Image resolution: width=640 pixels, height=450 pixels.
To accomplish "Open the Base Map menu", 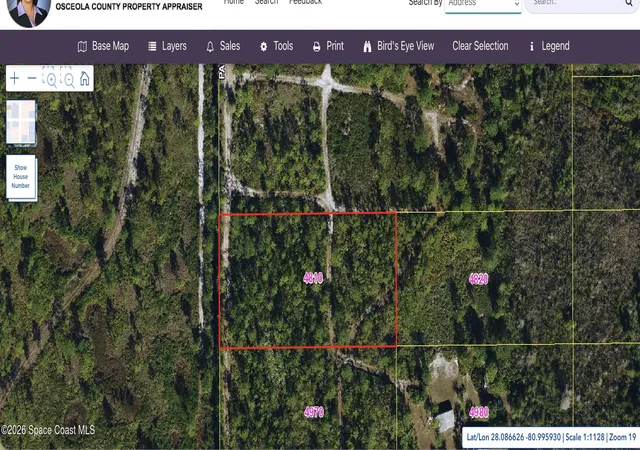I will 103,46.
